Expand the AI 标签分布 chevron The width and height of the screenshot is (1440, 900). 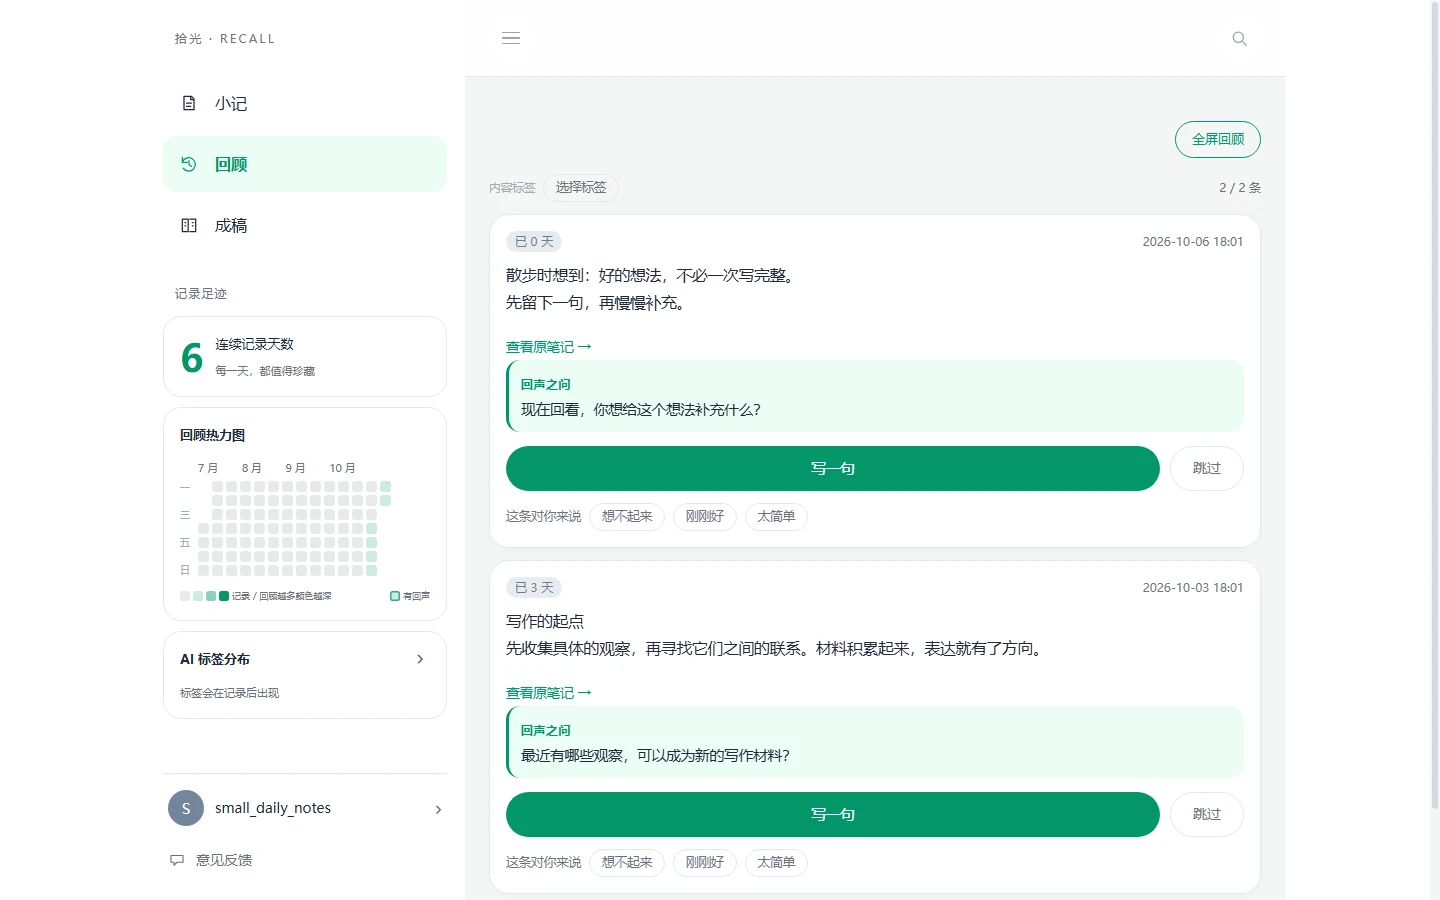click(420, 659)
